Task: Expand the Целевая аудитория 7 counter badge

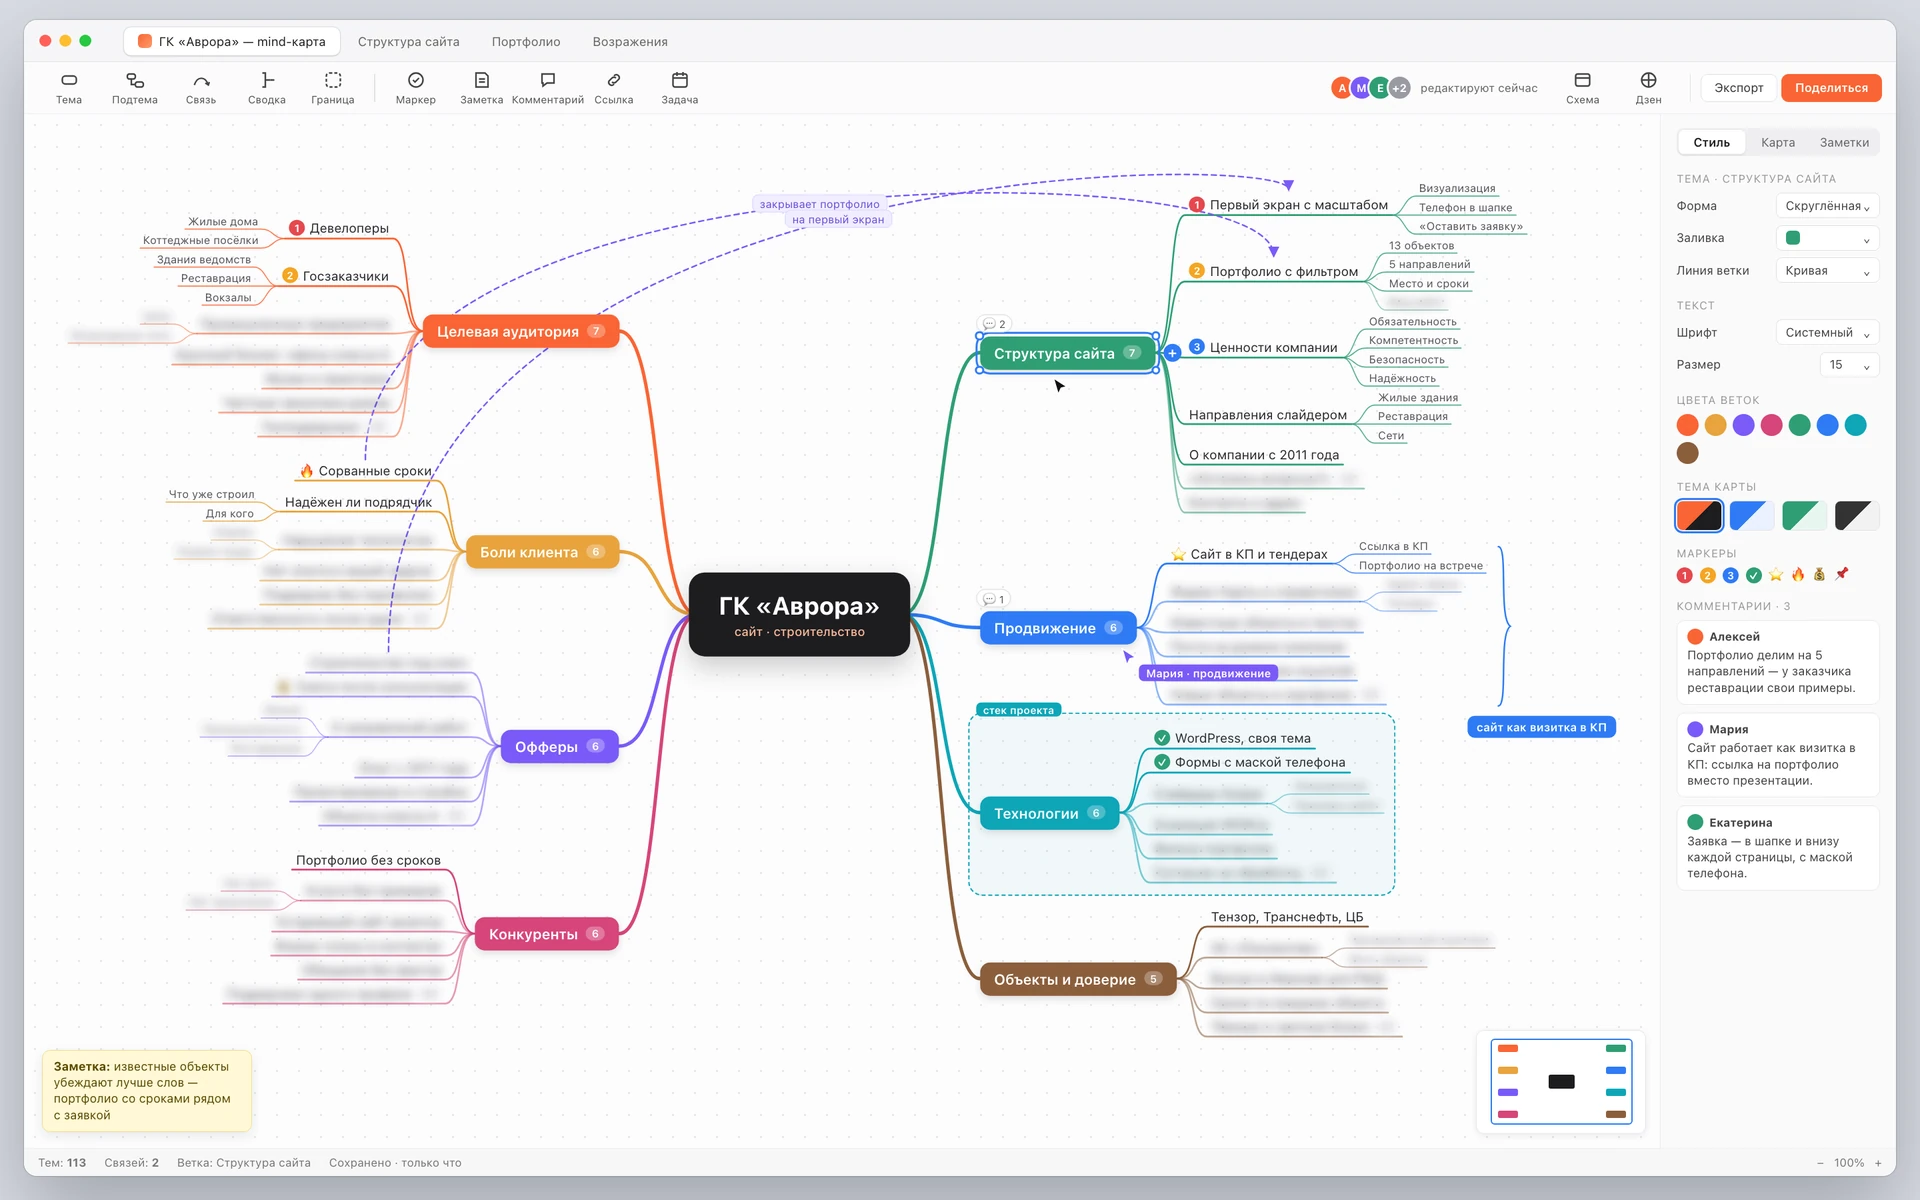Action: coord(596,331)
